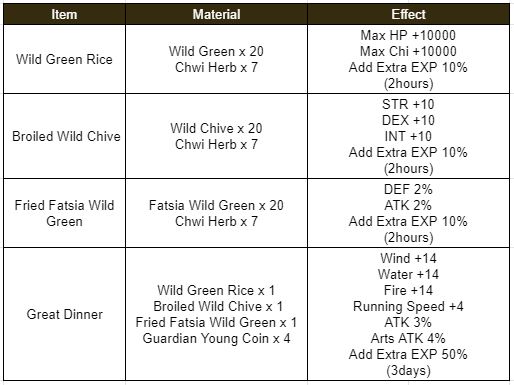
Task: Select the Fried Fatsia Wild Green cell
Action: point(64,213)
